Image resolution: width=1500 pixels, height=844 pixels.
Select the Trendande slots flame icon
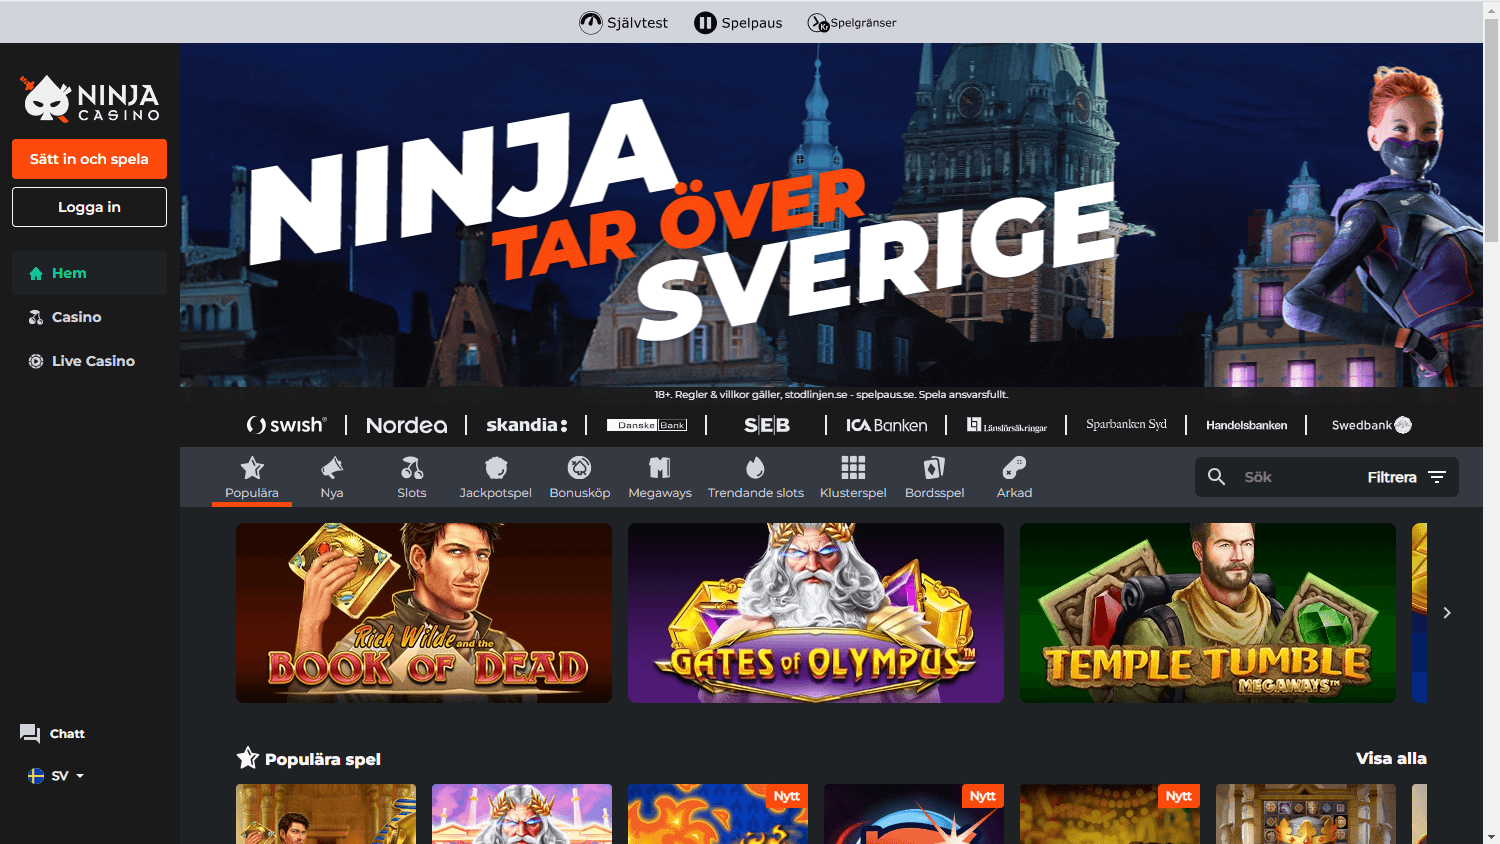click(756, 467)
